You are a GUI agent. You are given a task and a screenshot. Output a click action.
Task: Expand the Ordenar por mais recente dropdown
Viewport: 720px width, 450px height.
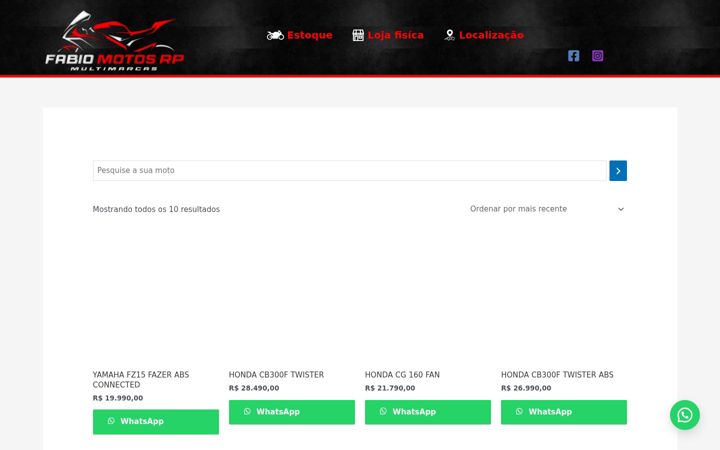547,209
